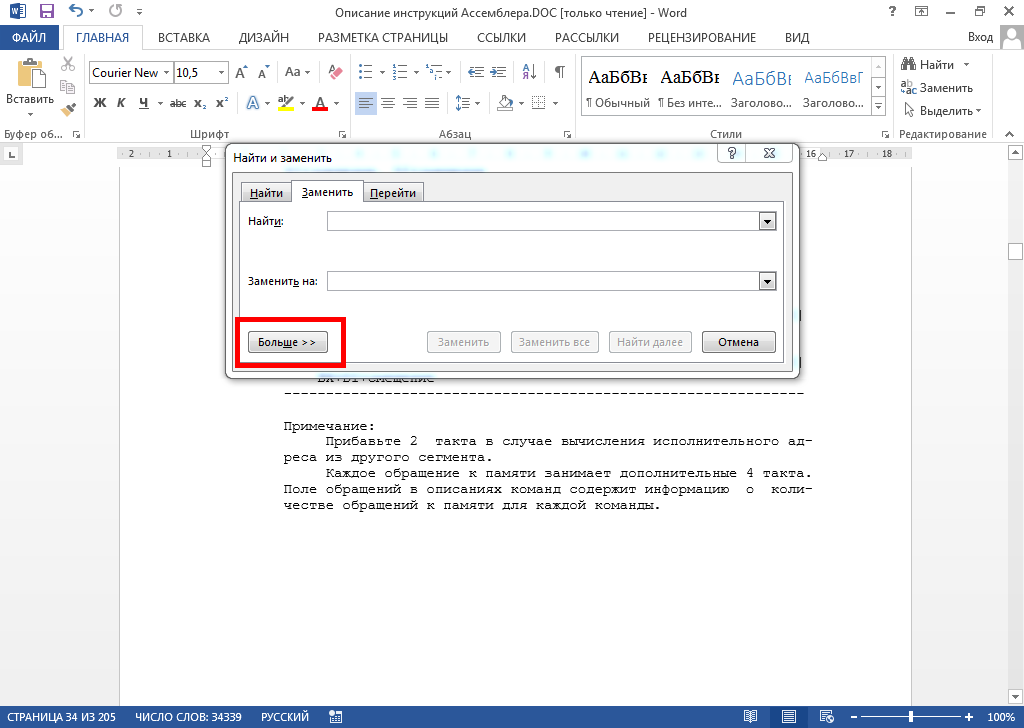Screen dimensions: 1024x728
Task: Click the Clear Formatting eraser icon
Action: [x=335, y=73]
